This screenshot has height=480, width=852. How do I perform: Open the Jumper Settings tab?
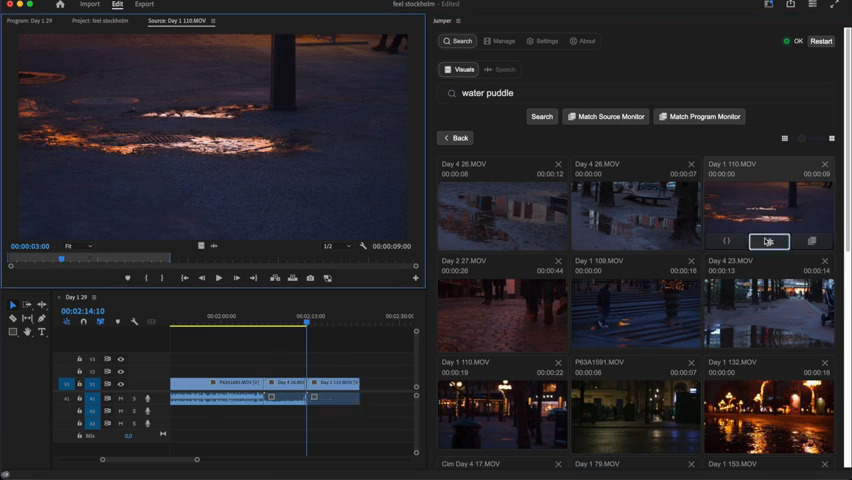[x=542, y=41]
